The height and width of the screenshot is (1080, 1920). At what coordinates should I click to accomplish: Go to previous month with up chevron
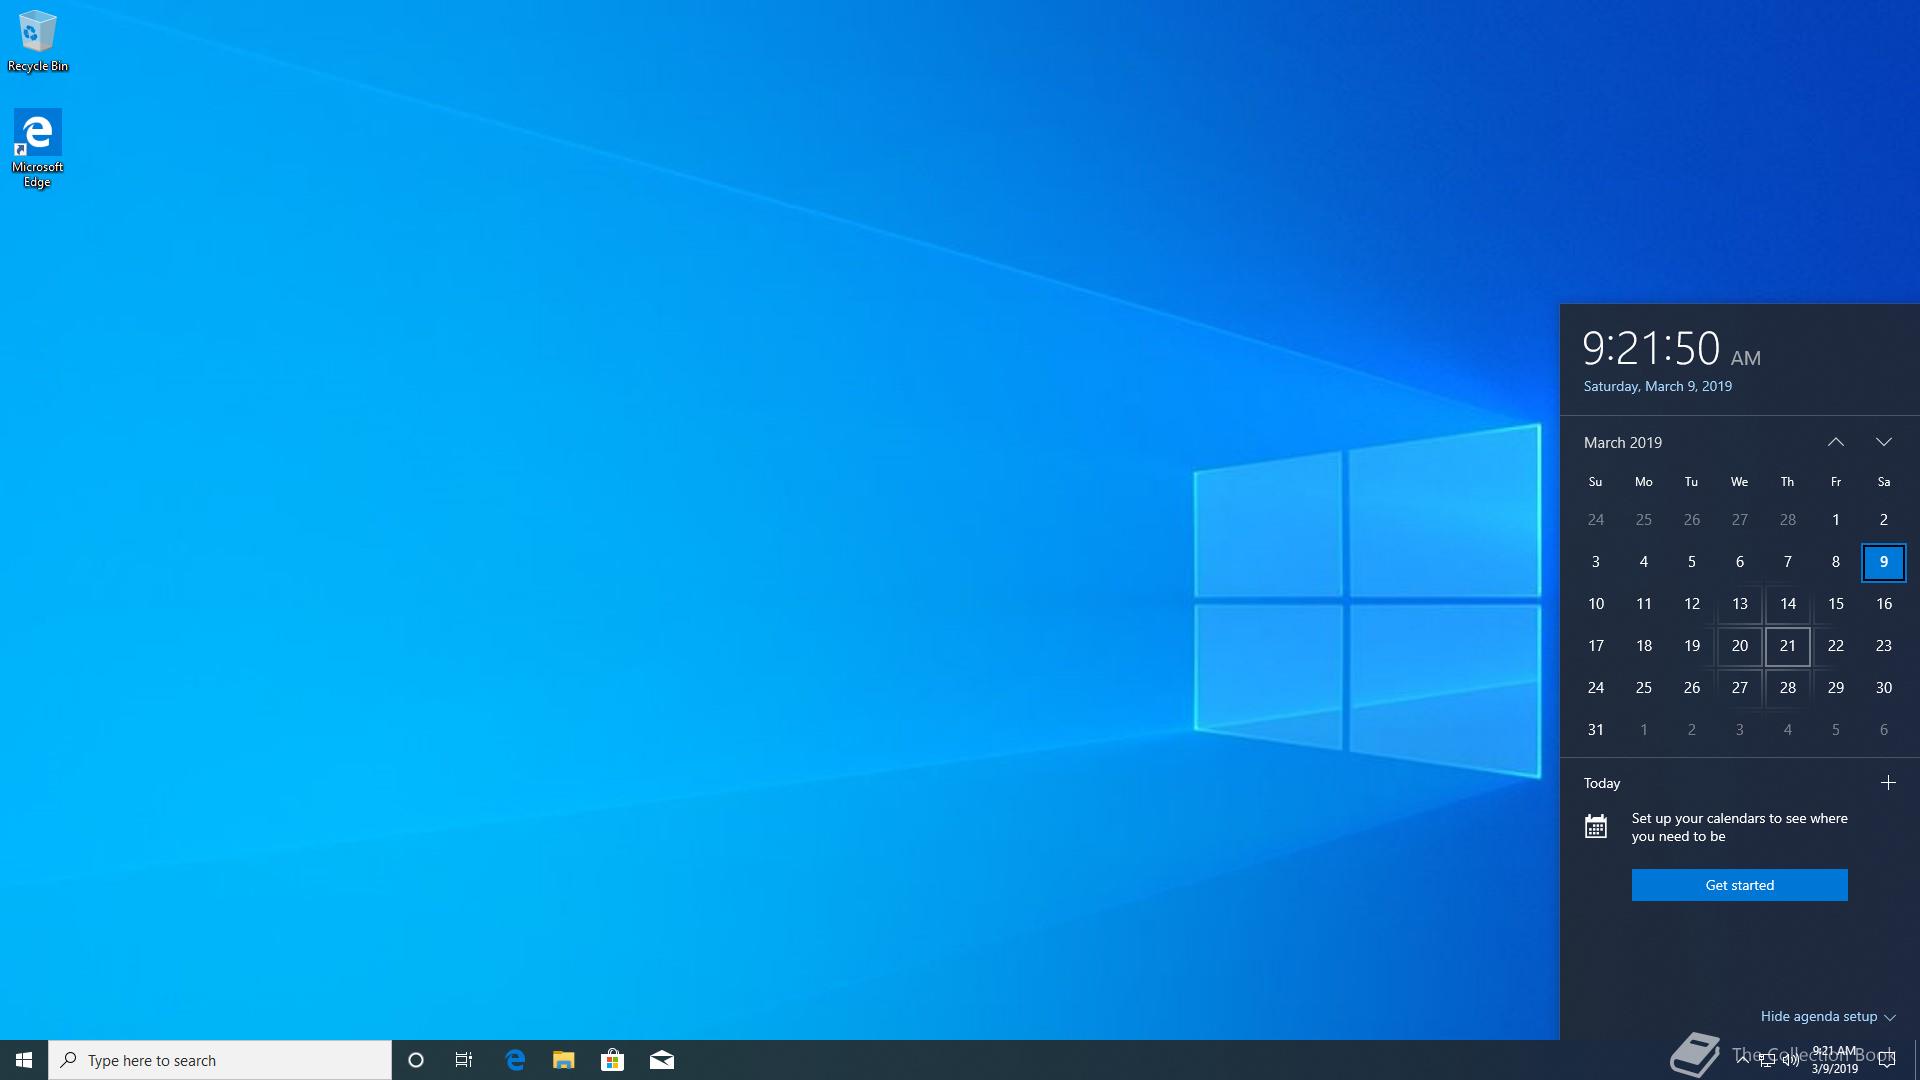(x=1836, y=442)
